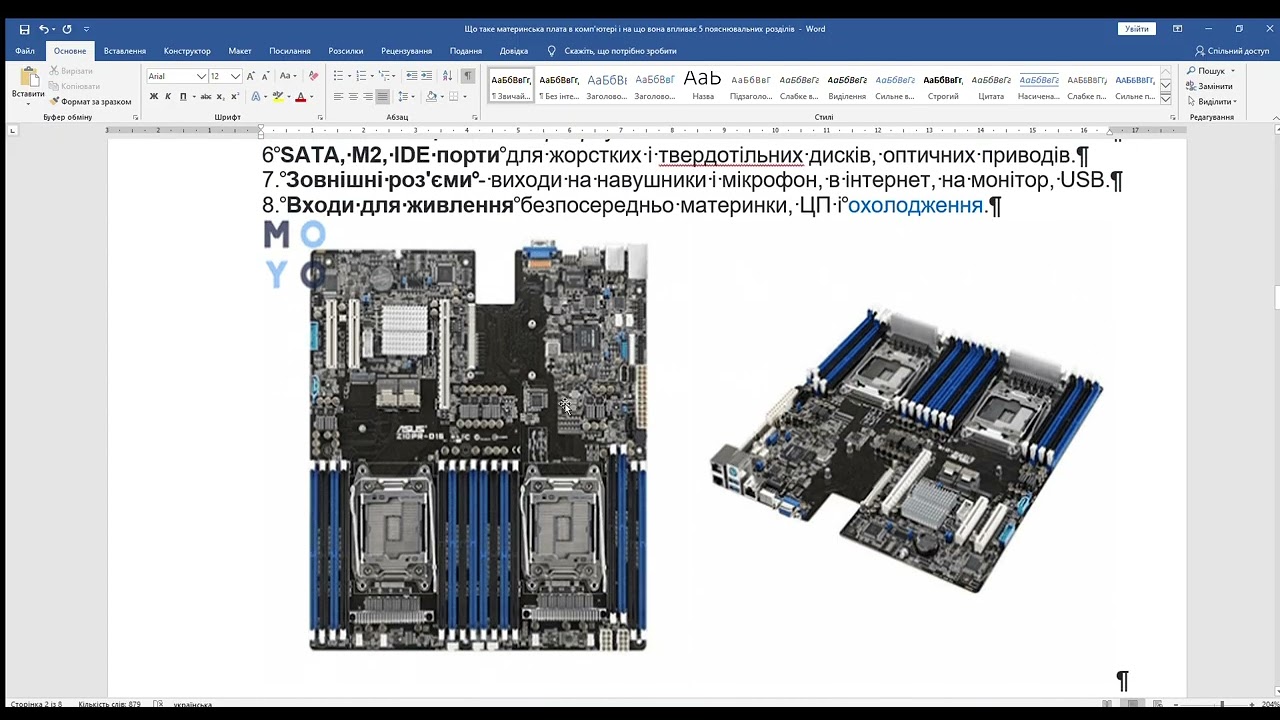Toggle bold formatting (Ж)

pos(153,97)
